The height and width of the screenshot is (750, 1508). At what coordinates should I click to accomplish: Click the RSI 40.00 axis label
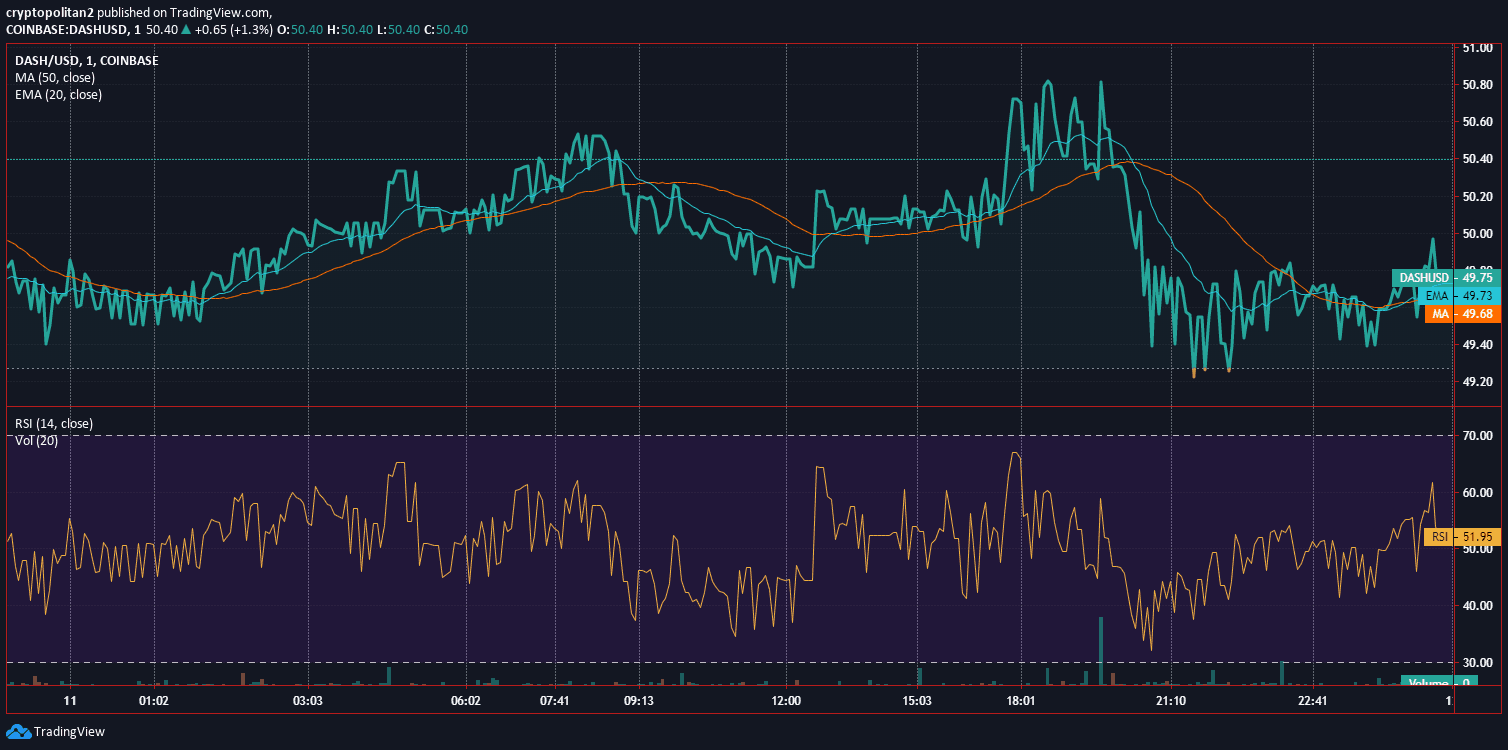point(1478,606)
